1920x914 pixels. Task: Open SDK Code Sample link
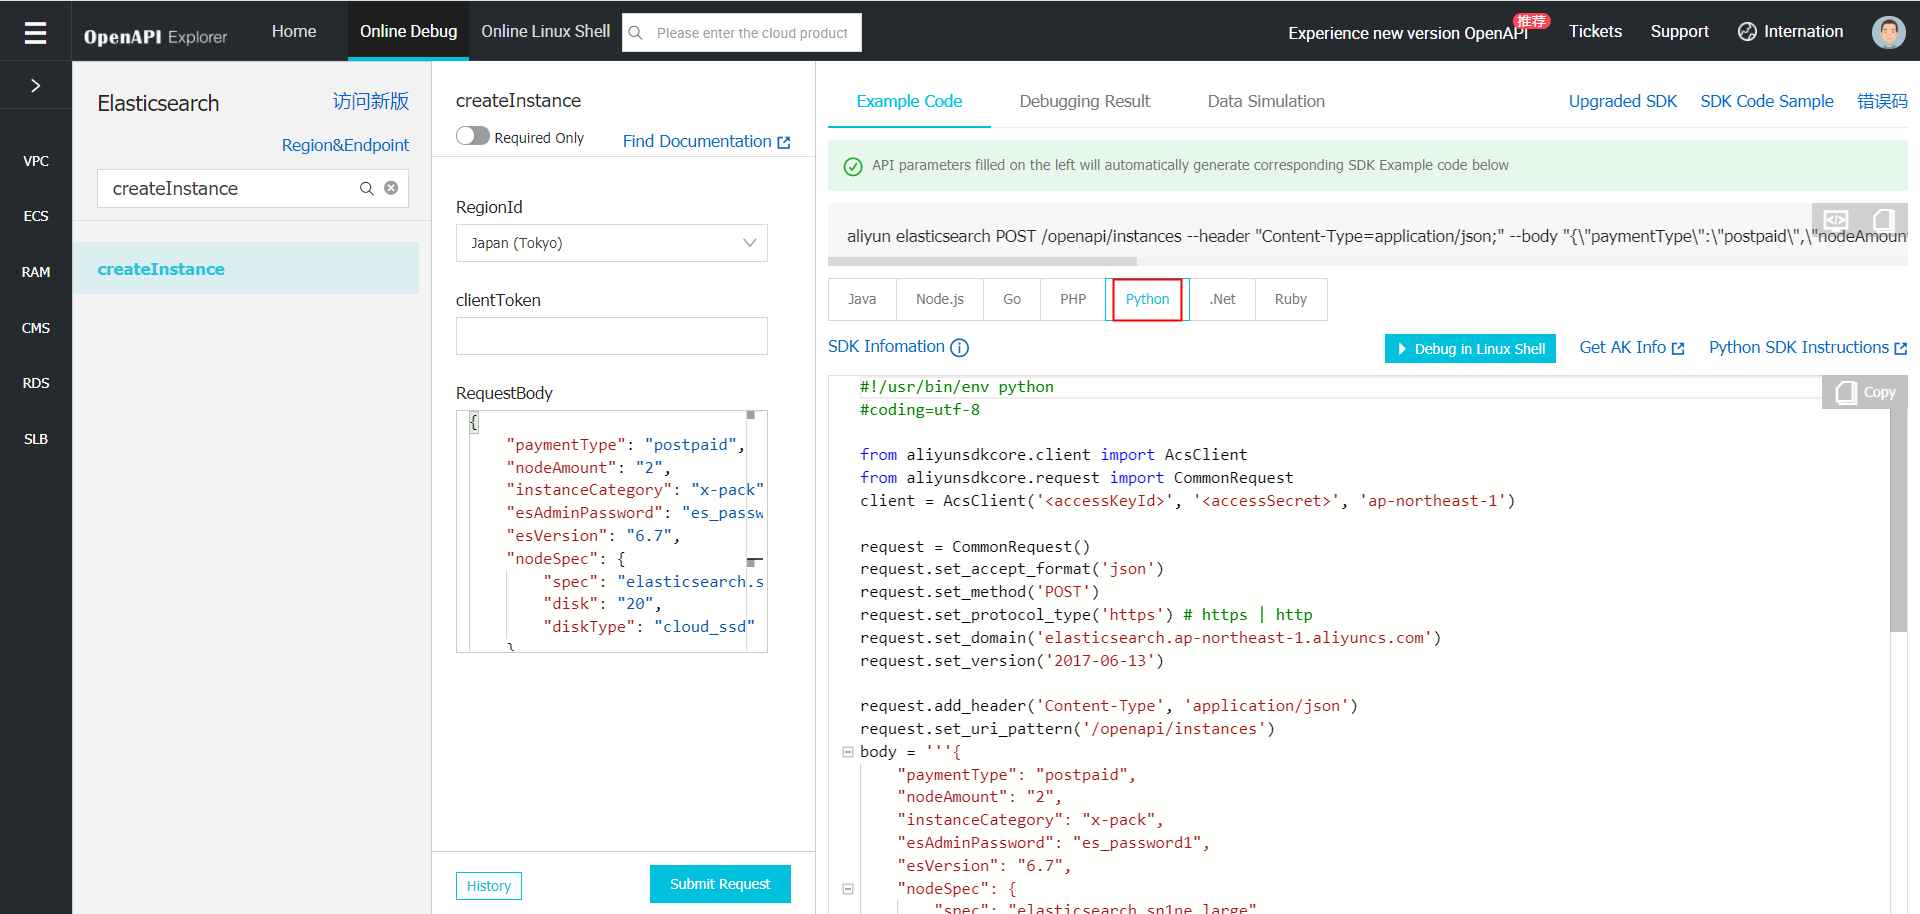click(x=1767, y=101)
